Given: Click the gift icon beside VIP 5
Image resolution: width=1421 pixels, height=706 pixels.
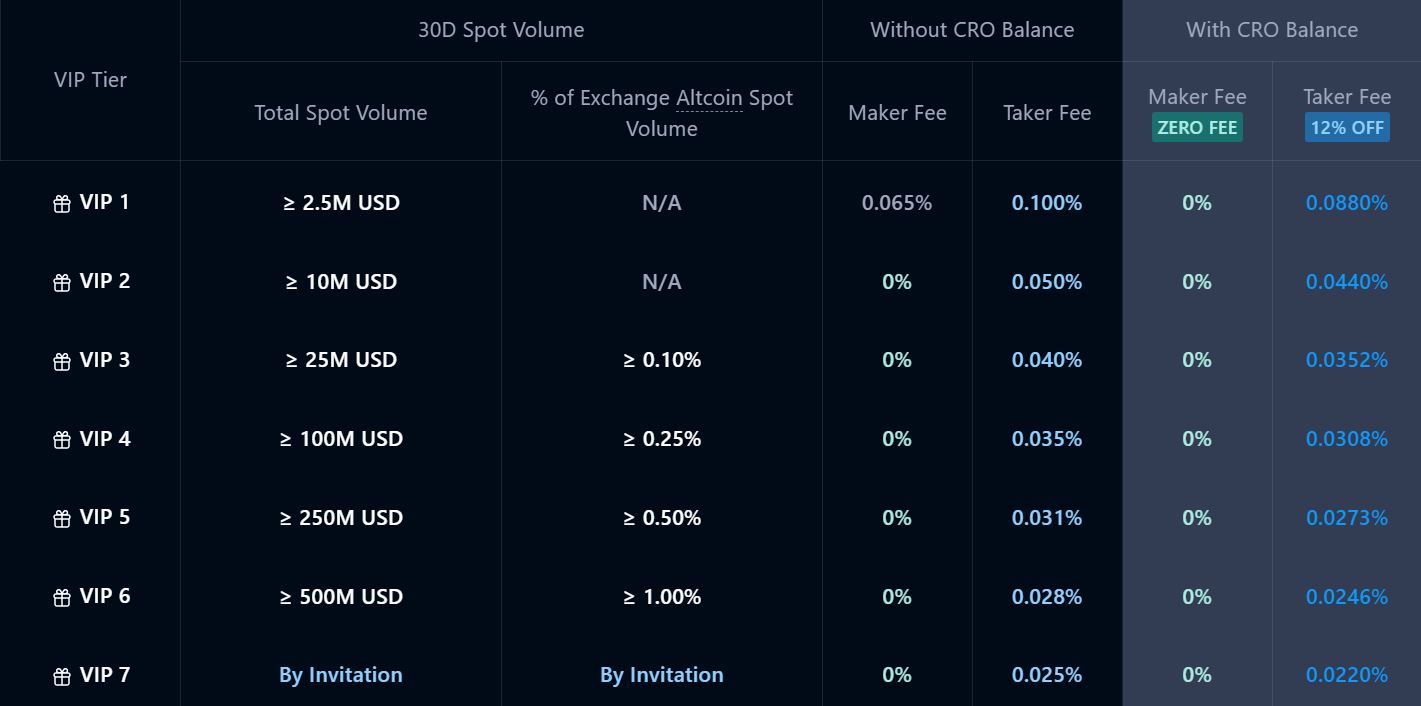Looking at the screenshot, I should click(62, 519).
